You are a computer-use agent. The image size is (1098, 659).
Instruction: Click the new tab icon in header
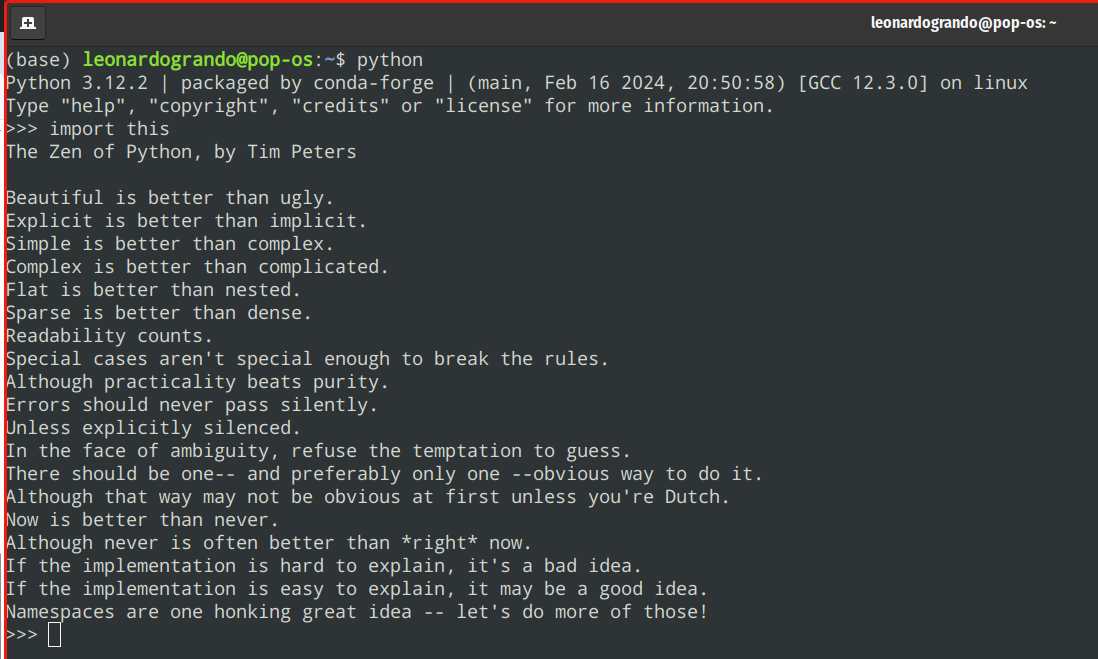tap(27, 22)
